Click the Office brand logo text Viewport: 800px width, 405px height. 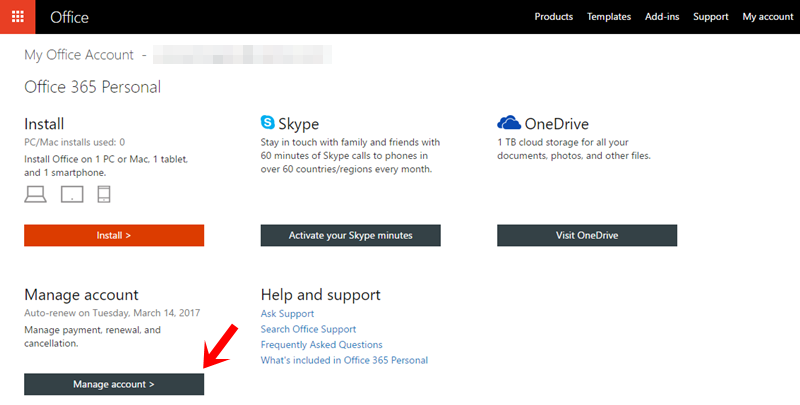[69, 17]
